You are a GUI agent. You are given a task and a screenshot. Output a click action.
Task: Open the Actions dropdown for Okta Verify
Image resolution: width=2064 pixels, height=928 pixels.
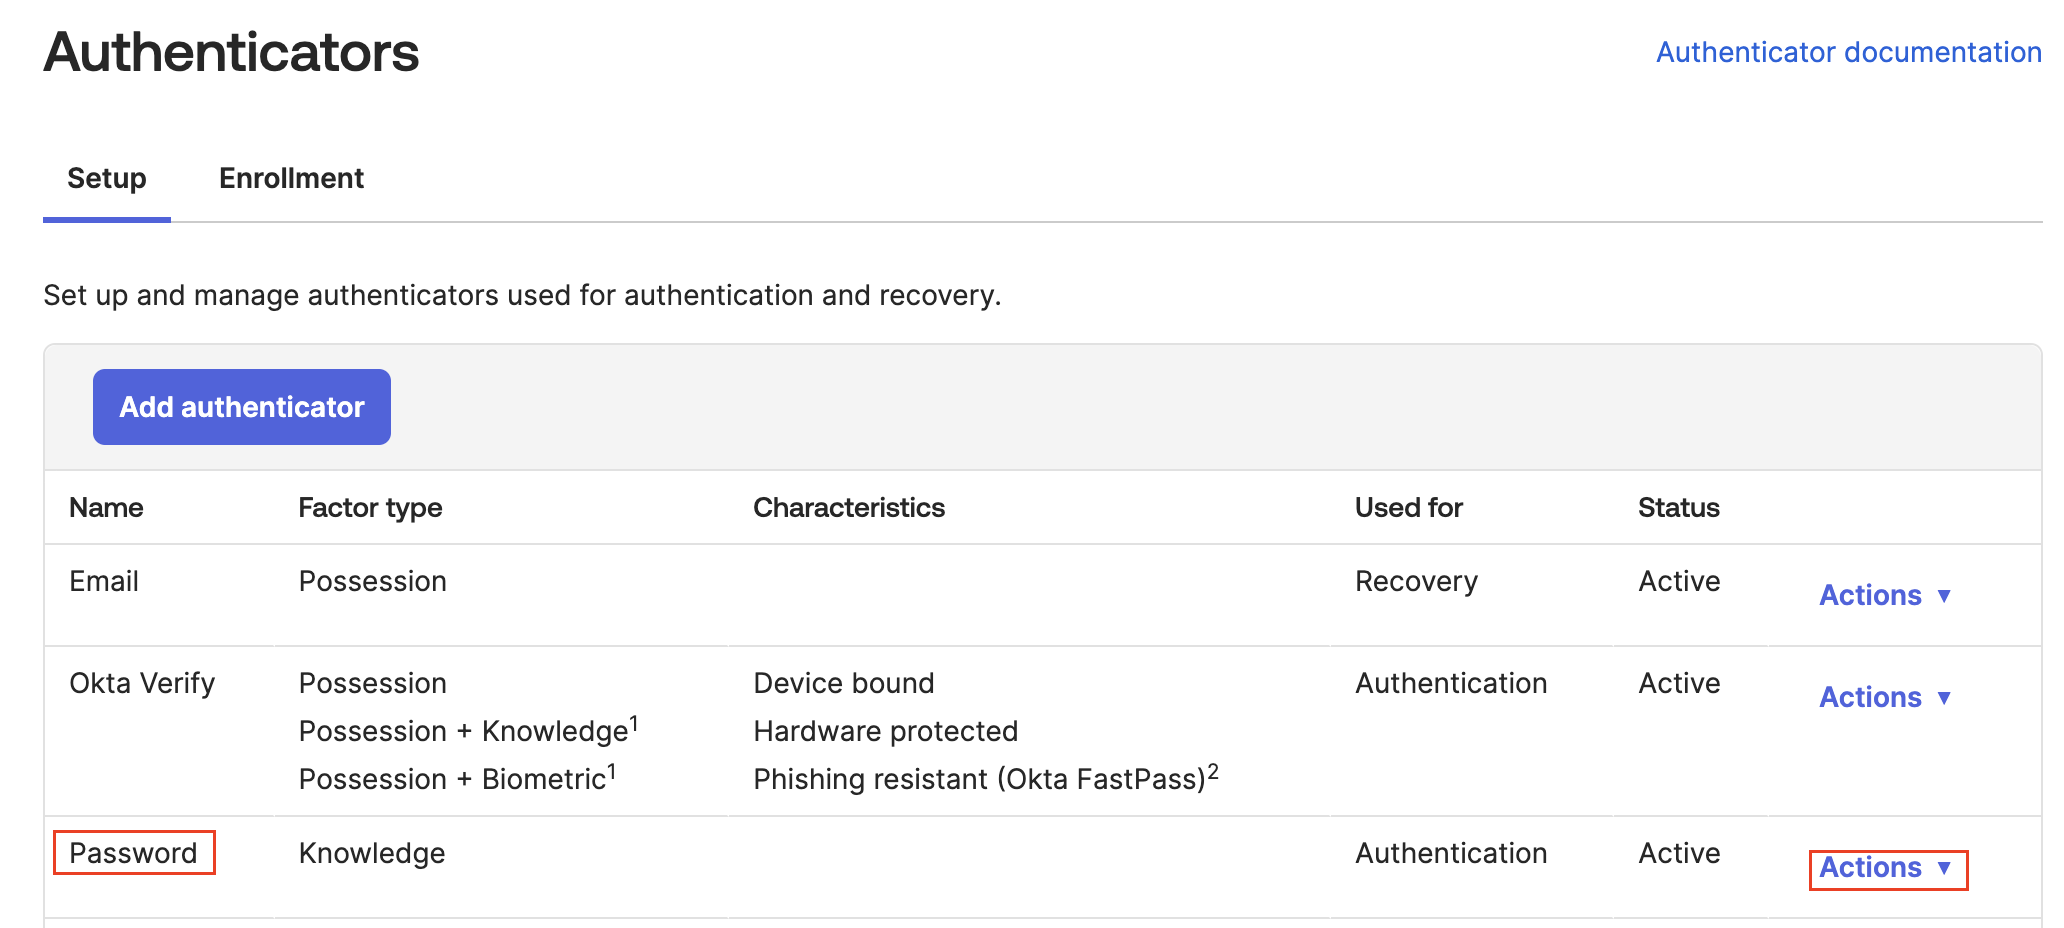point(1869,697)
